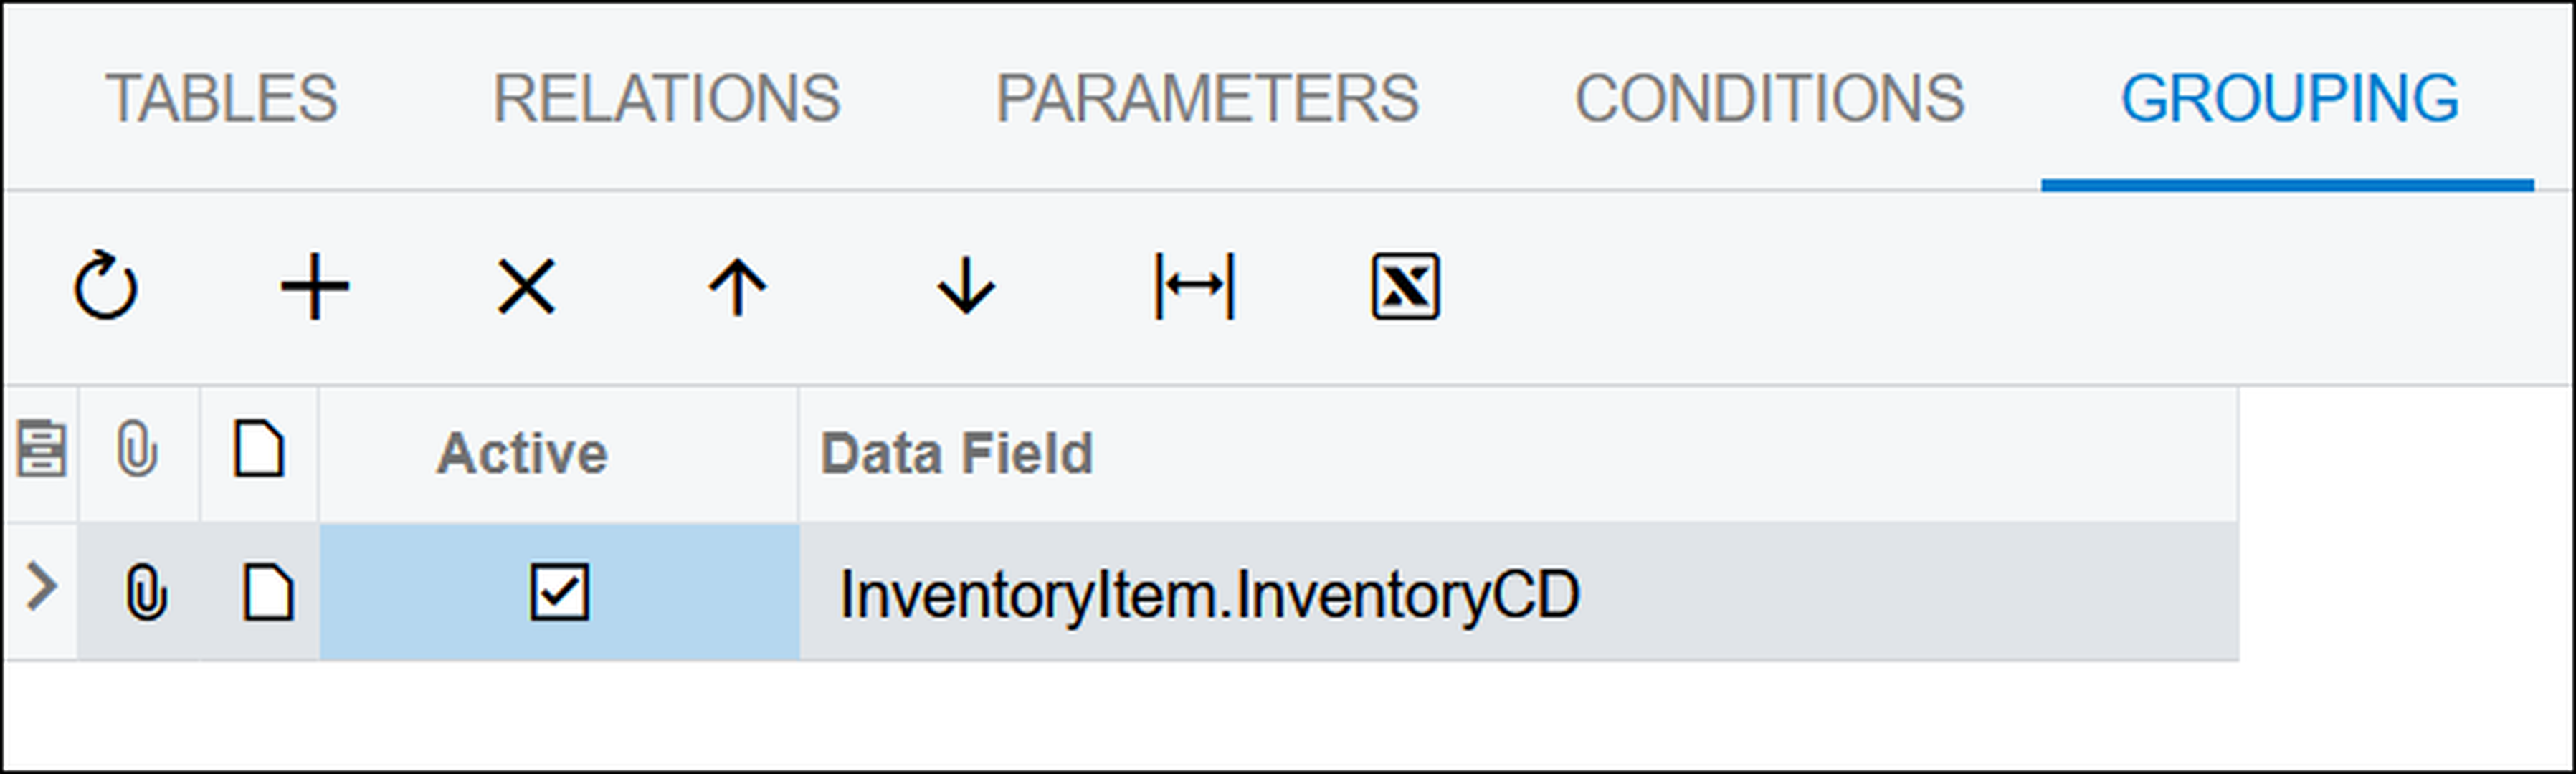Select the InventoryItem.InventoryCD data field cell
This screenshot has height=774, width=2576.
tap(1518, 593)
